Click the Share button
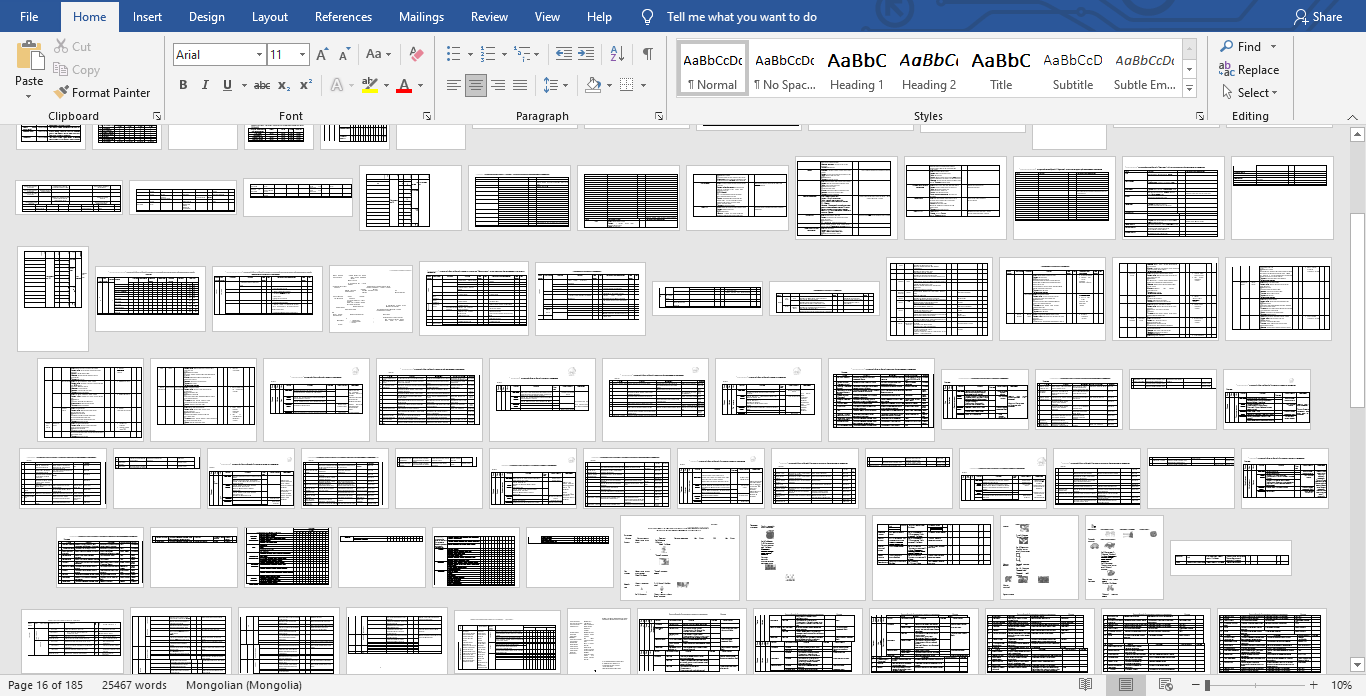1366x696 pixels. [1317, 17]
